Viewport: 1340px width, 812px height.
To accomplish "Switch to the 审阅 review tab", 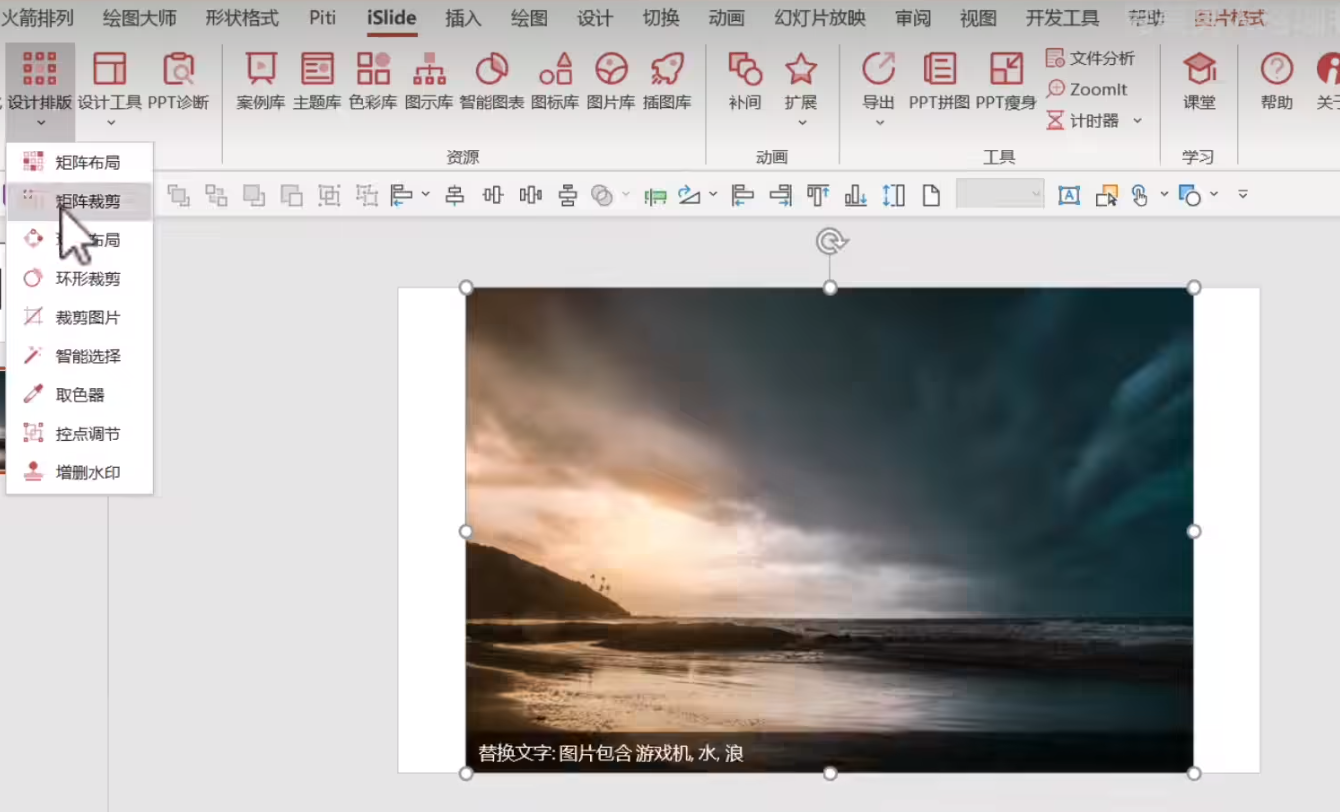I will coord(913,18).
